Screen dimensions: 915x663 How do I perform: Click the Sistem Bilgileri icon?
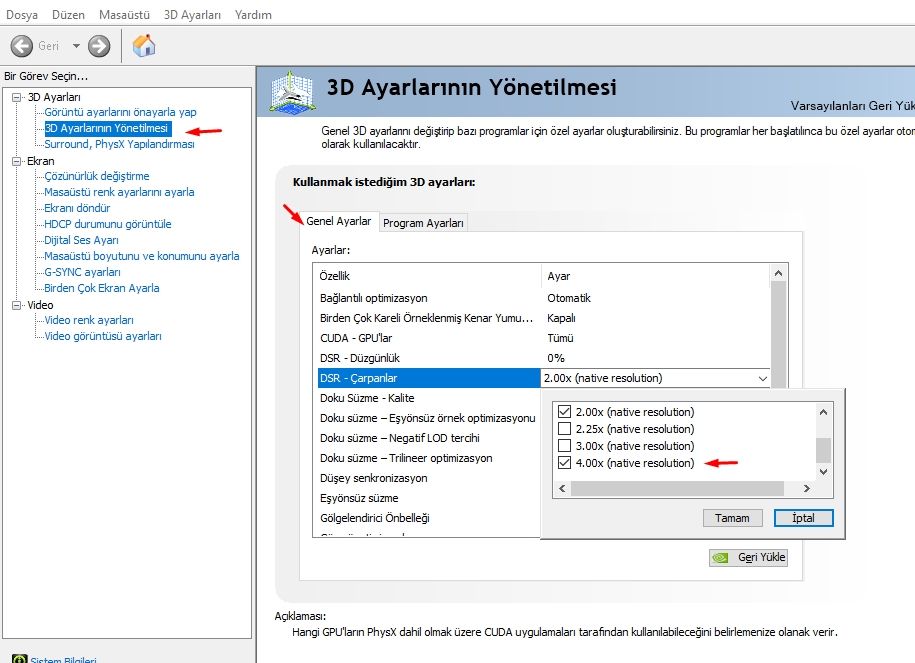pos(20,659)
